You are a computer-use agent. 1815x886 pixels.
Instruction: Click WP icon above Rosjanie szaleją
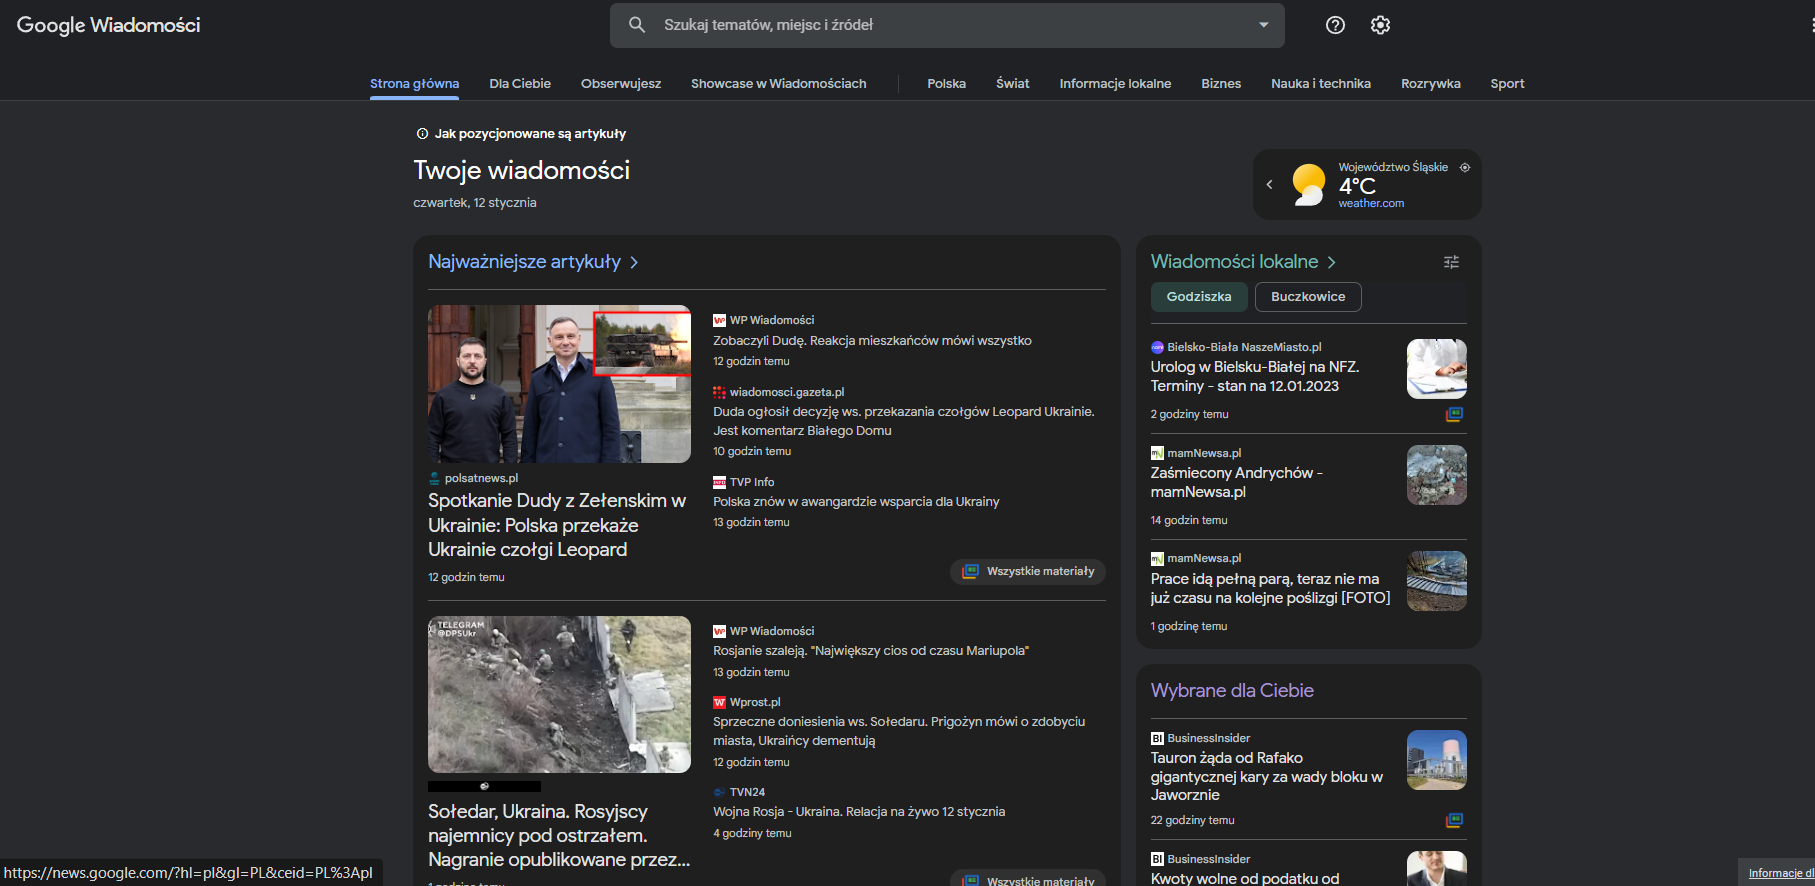tap(719, 631)
